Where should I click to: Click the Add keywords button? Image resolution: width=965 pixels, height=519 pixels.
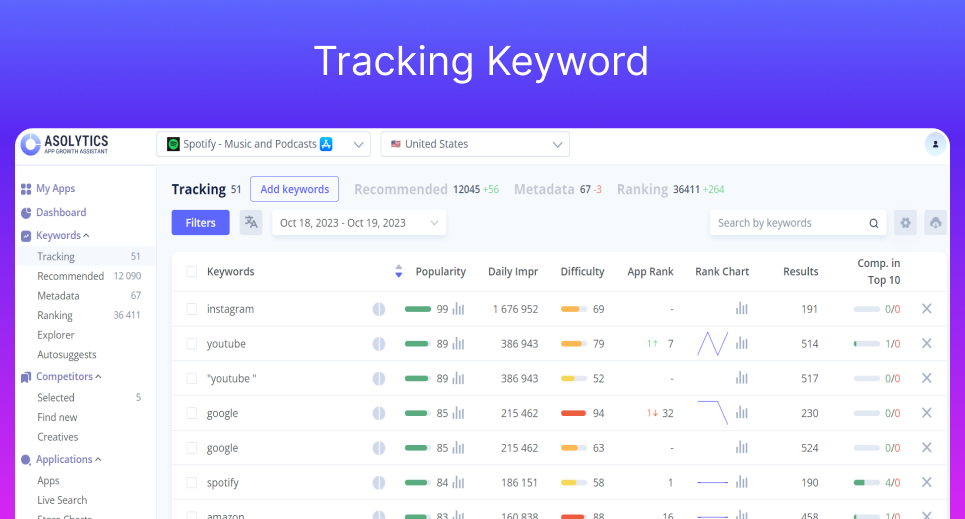[x=294, y=189]
